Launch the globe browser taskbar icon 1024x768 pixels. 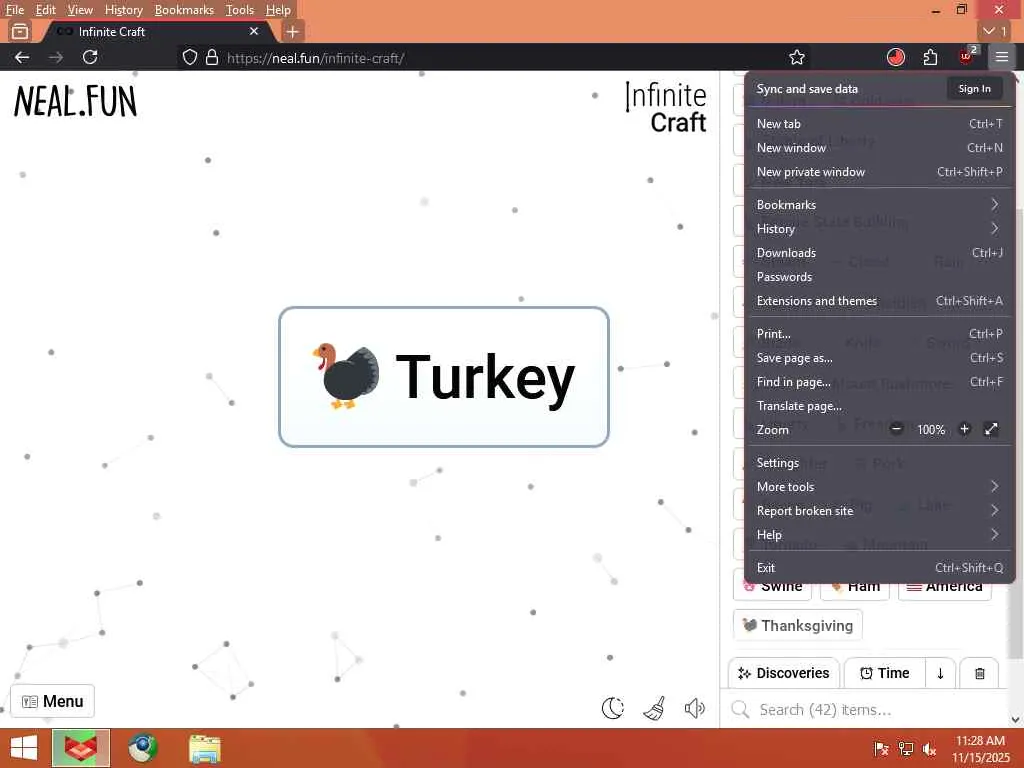tap(142, 748)
